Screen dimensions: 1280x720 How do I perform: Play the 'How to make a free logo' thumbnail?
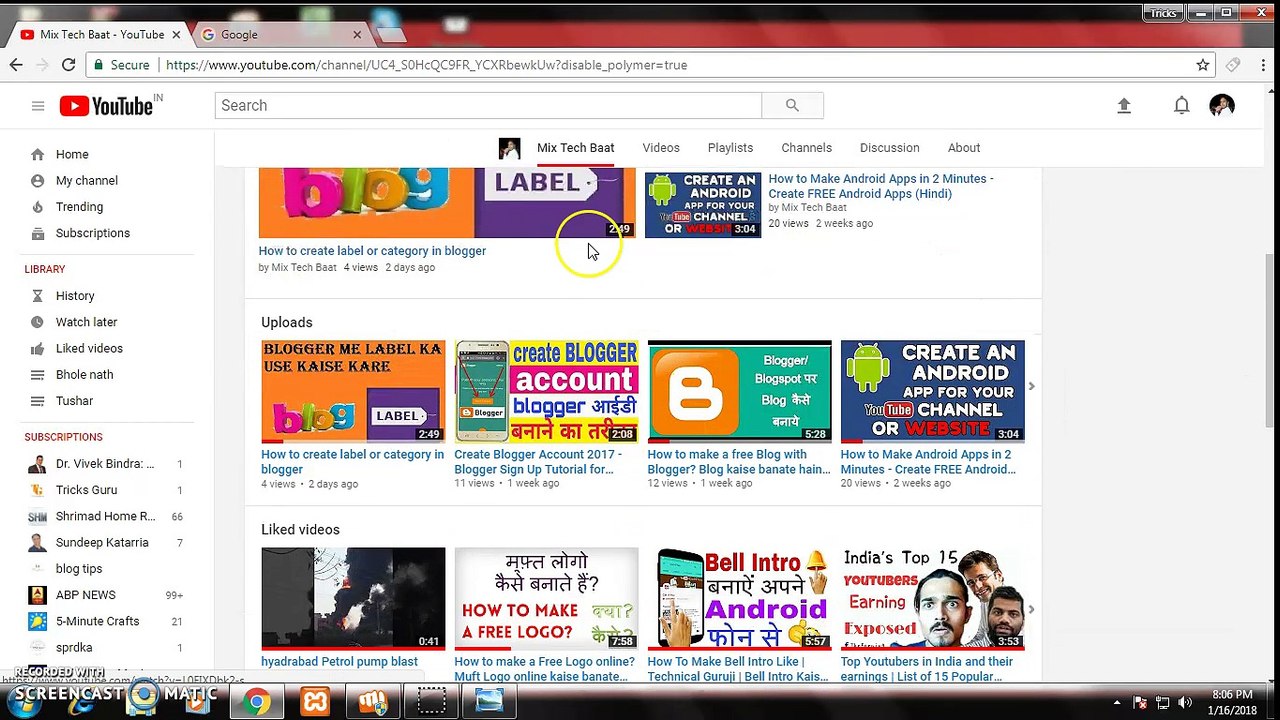(x=546, y=598)
